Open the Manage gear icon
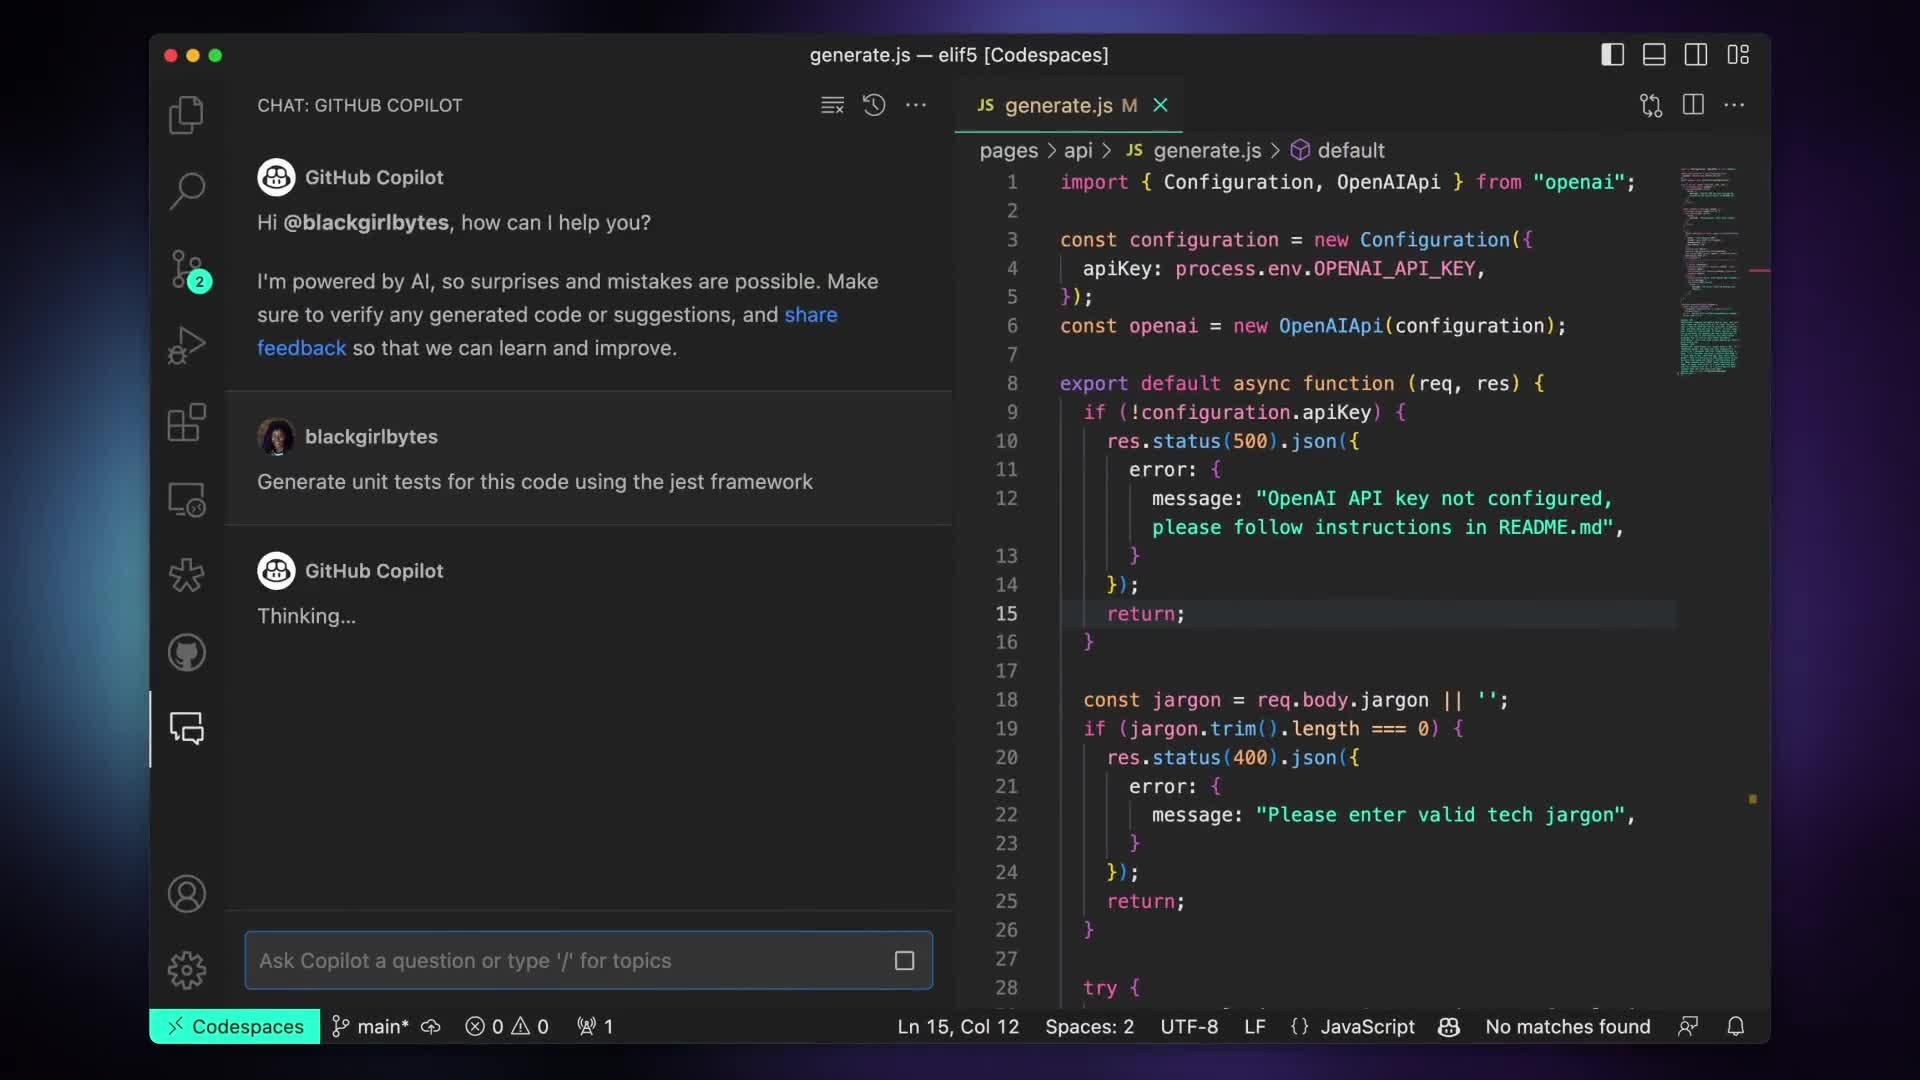Screen dimensions: 1920x1080 tap(186, 970)
